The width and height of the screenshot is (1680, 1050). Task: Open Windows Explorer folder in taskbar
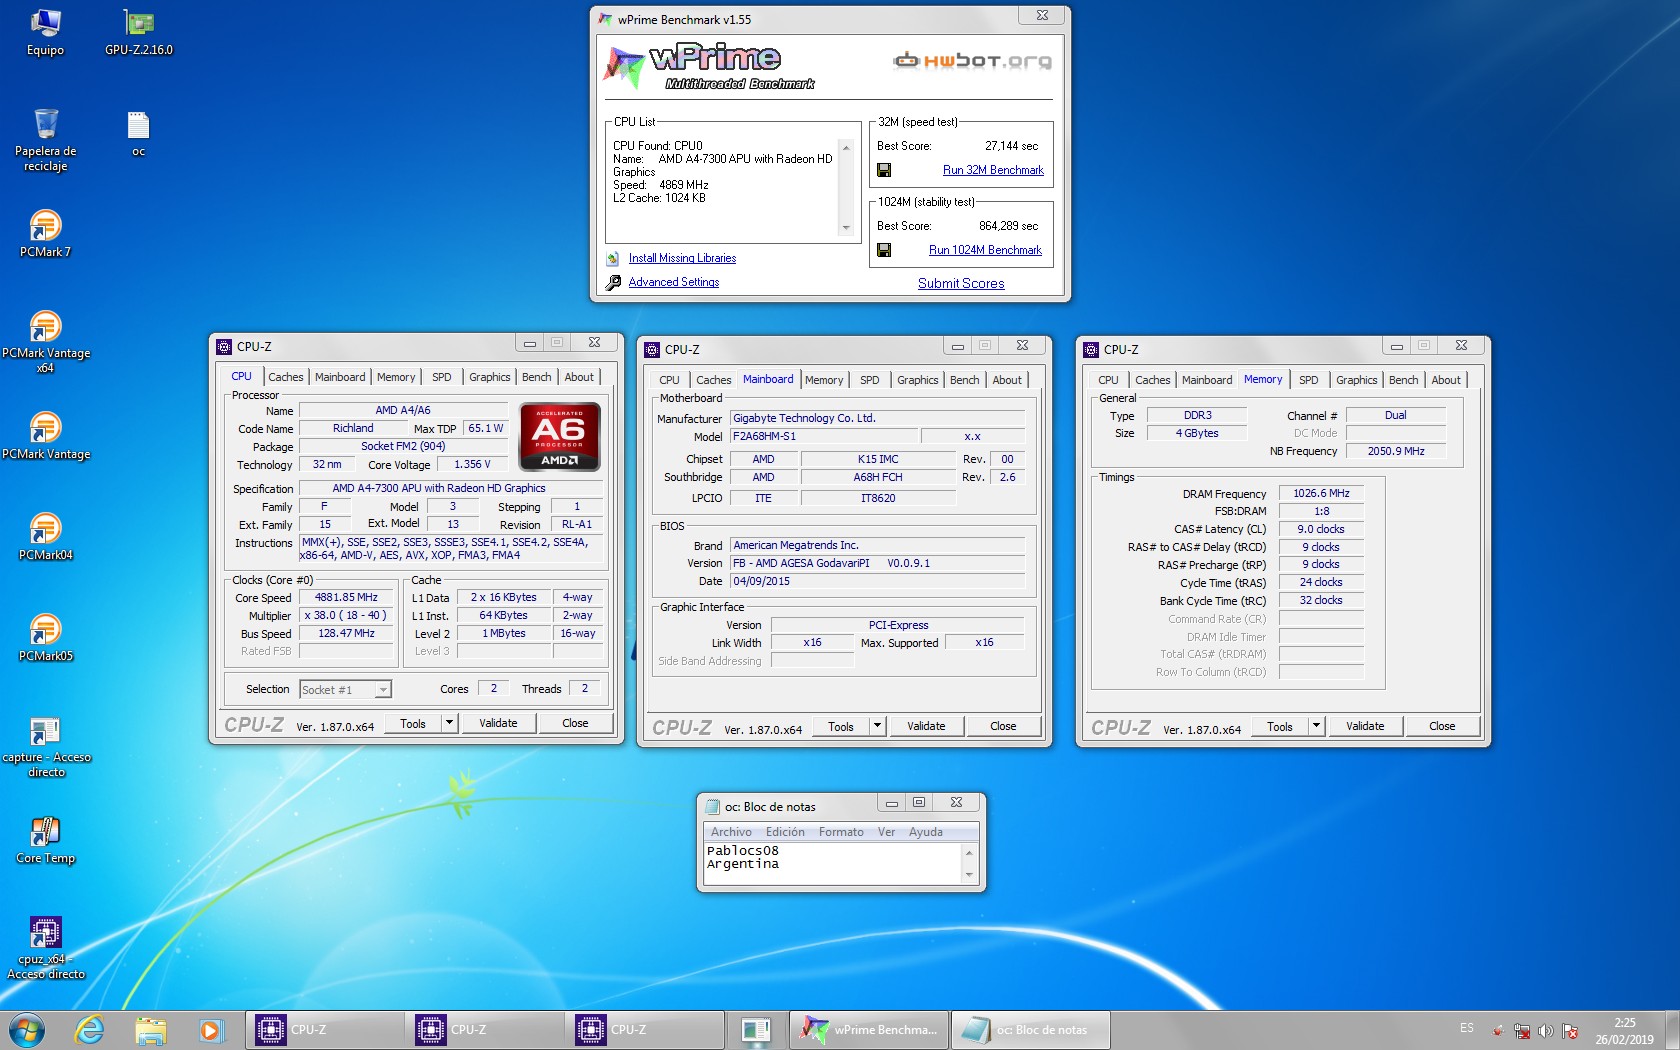tap(150, 1030)
